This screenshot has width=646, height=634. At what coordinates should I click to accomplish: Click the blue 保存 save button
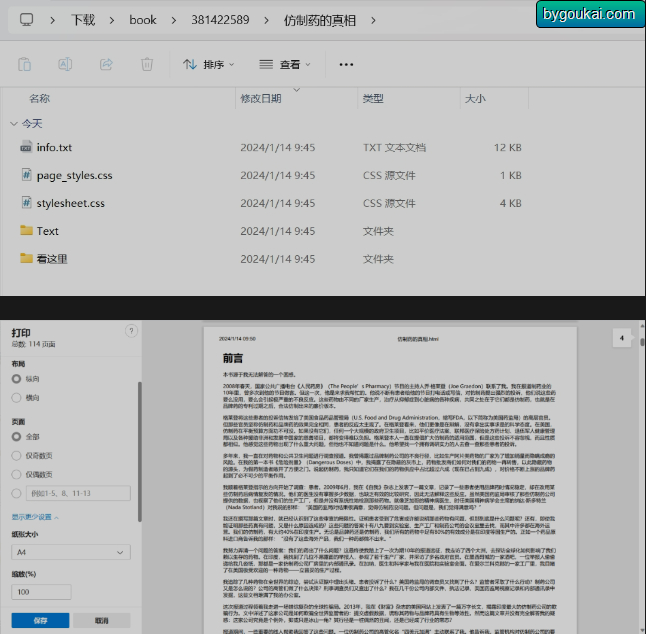[x=40, y=620]
